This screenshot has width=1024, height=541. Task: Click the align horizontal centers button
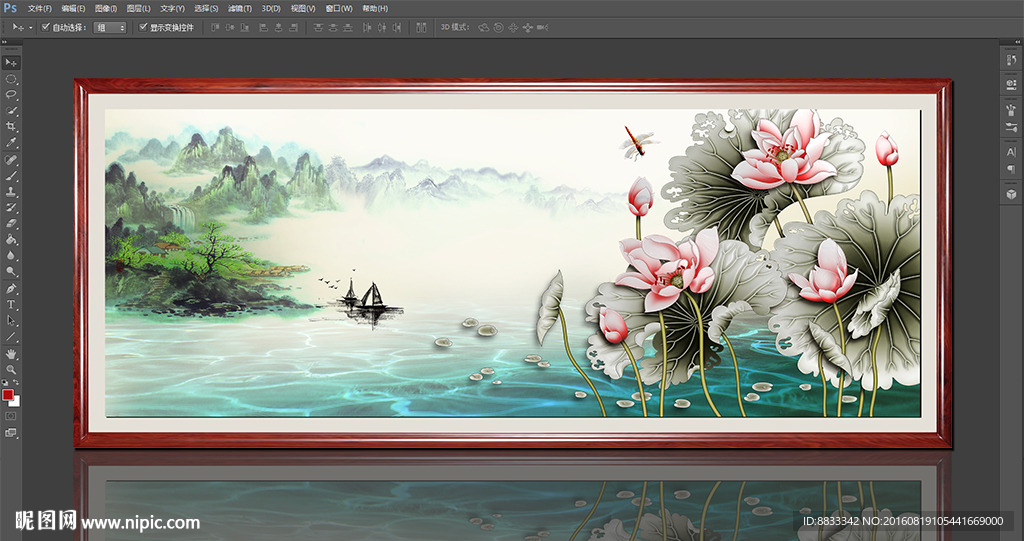click(x=279, y=27)
